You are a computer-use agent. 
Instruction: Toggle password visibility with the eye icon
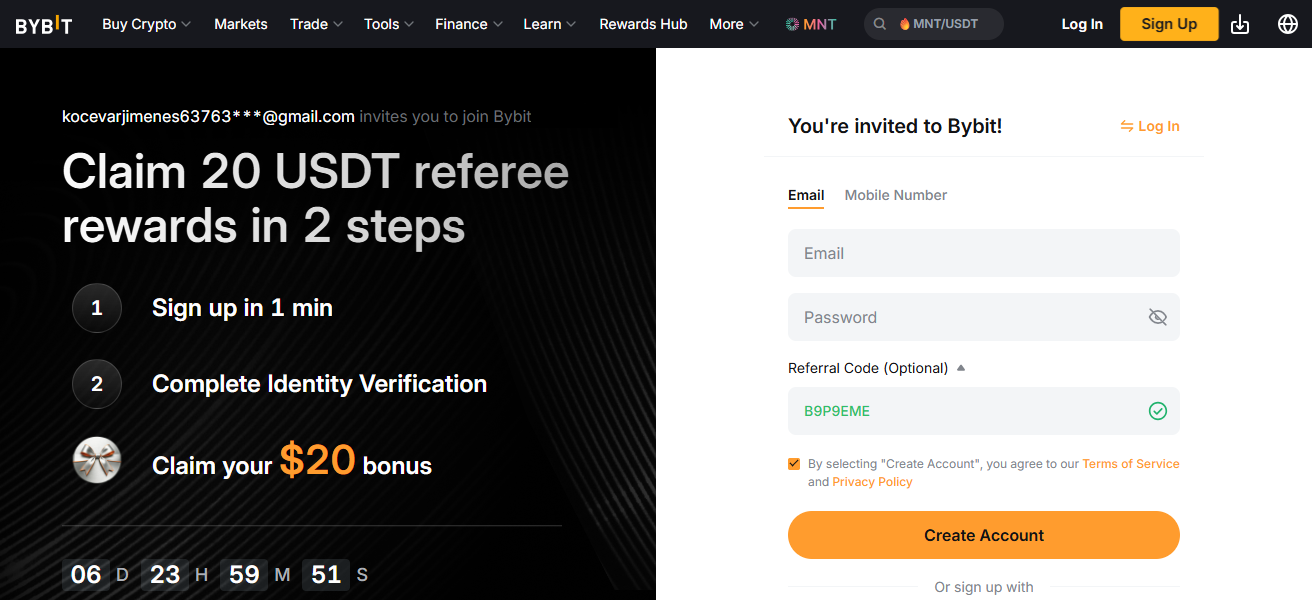pos(1157,316)
